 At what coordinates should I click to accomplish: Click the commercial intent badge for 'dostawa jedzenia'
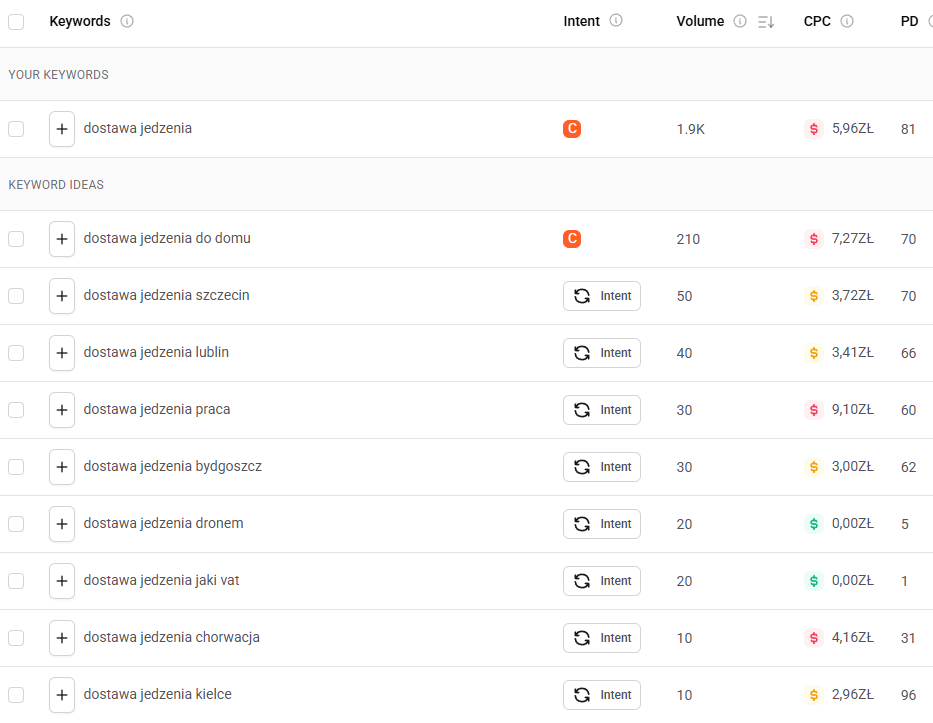coord(572,129)
